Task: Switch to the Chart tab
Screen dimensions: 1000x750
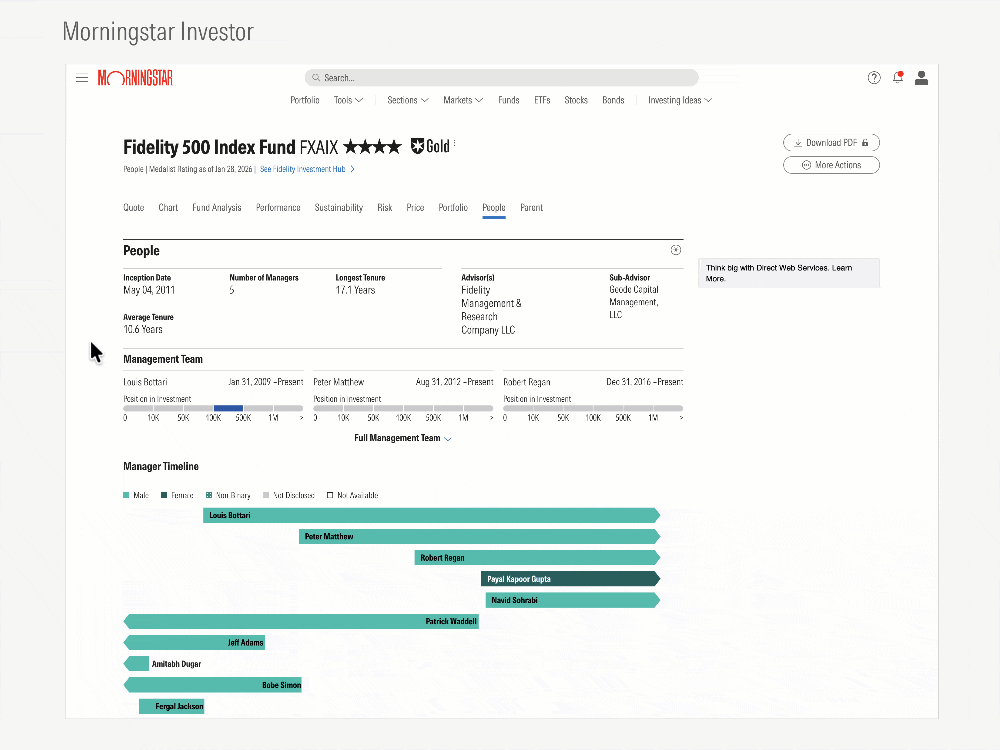Action: pos(168,208)
